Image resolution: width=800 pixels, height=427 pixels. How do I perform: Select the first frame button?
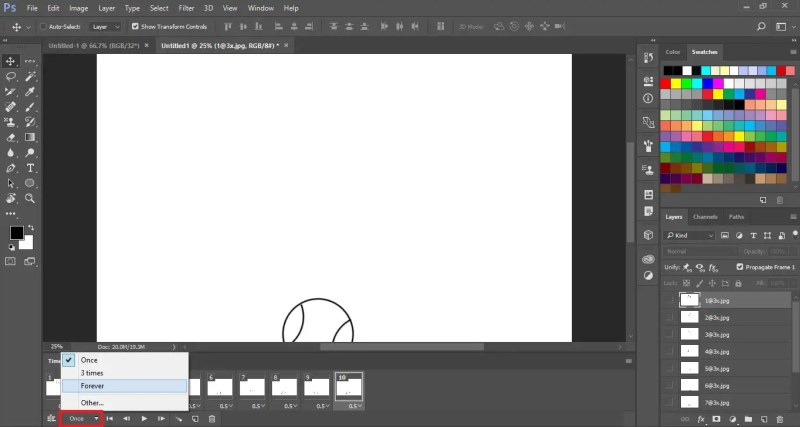(110, 419)
